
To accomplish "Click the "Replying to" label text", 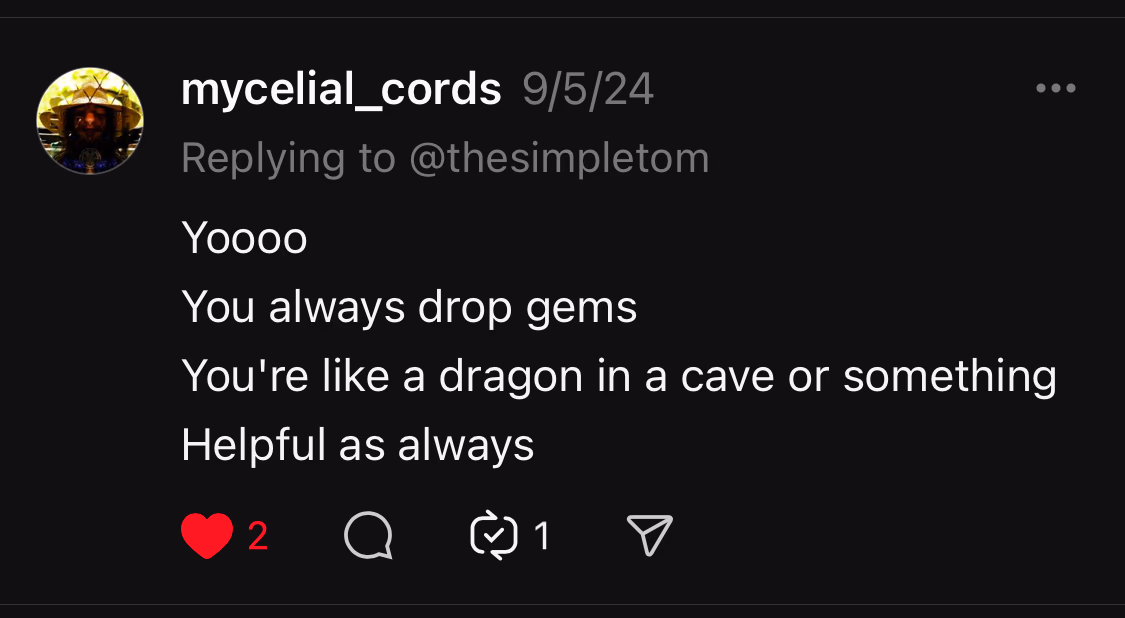I will tap(288, 158).
